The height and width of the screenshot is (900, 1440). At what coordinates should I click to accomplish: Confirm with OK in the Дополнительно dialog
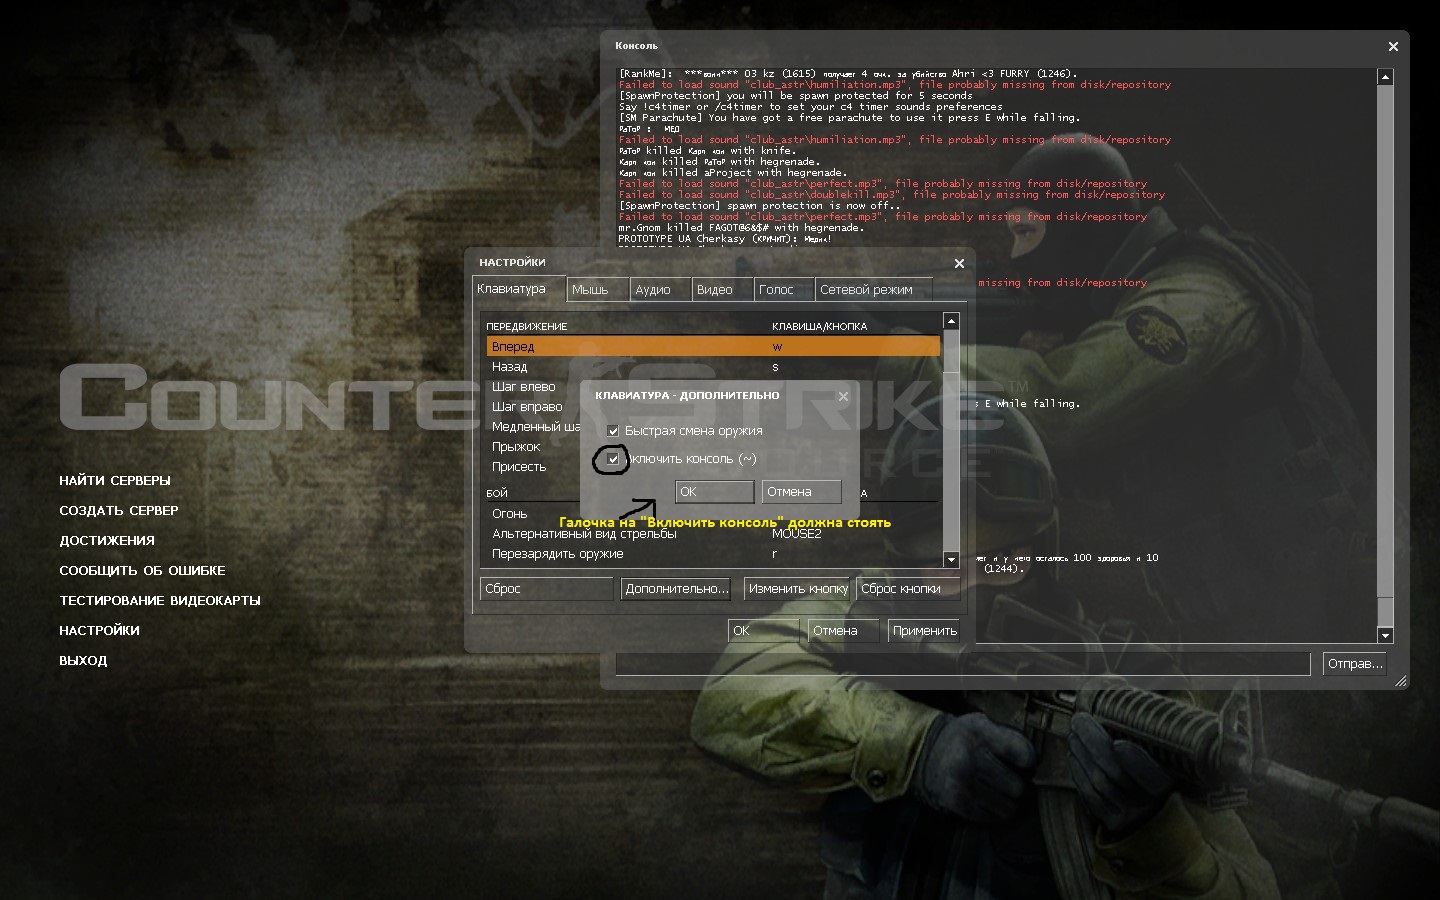point(714,492)
